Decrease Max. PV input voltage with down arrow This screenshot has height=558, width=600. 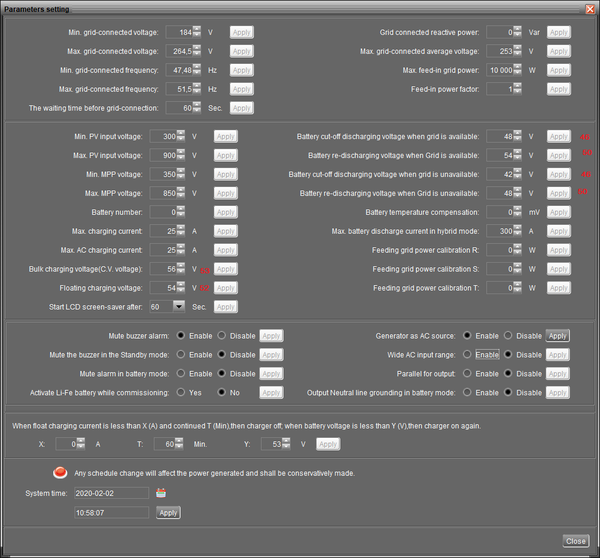click(181, 158)
